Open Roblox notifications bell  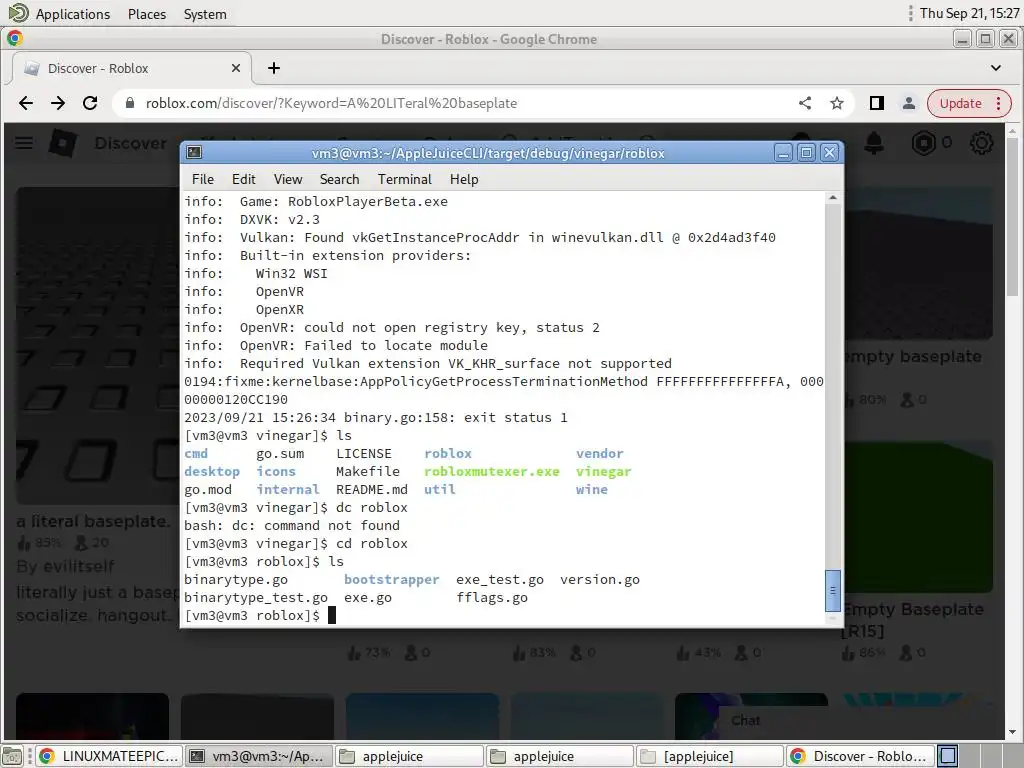click(874, 143)
